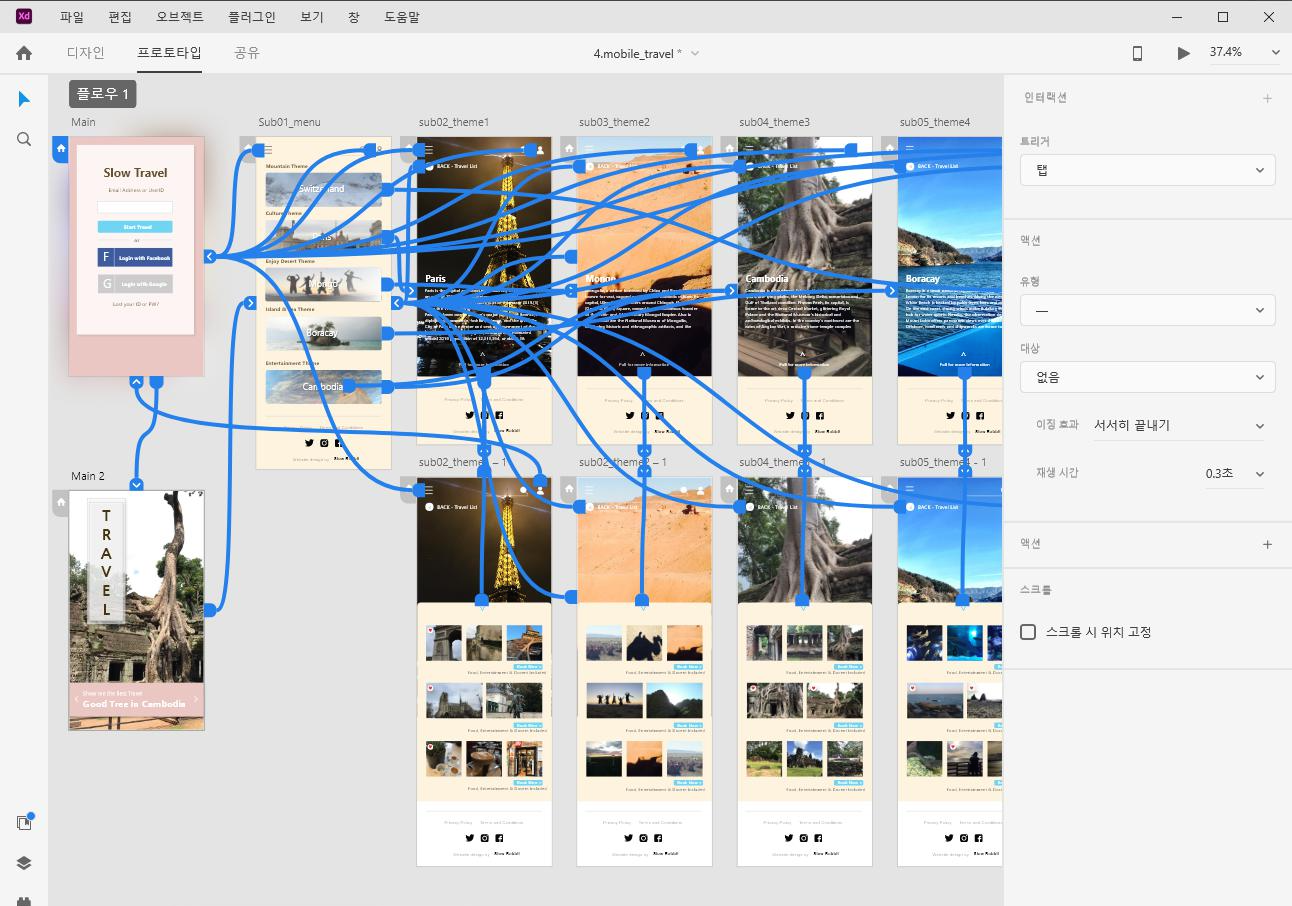Click the 플로우 1 flow label

102,94
